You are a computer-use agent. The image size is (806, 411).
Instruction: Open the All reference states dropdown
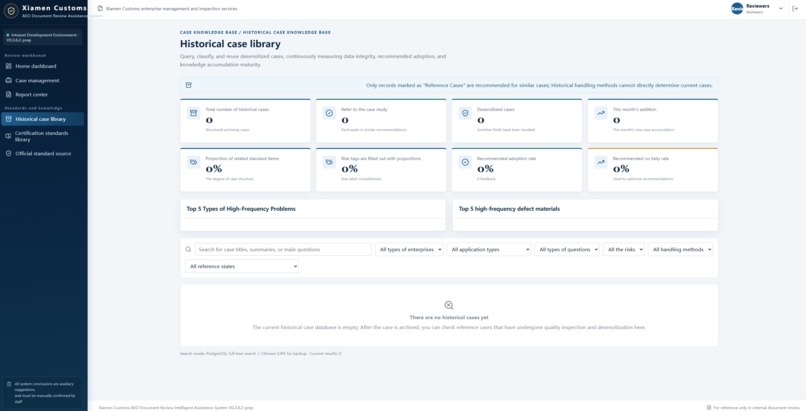click(x=242, y=266)
